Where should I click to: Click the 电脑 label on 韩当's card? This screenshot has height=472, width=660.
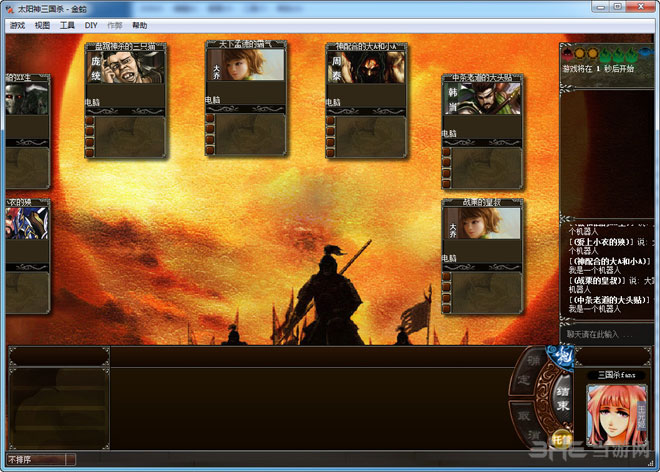click(449, 133)
